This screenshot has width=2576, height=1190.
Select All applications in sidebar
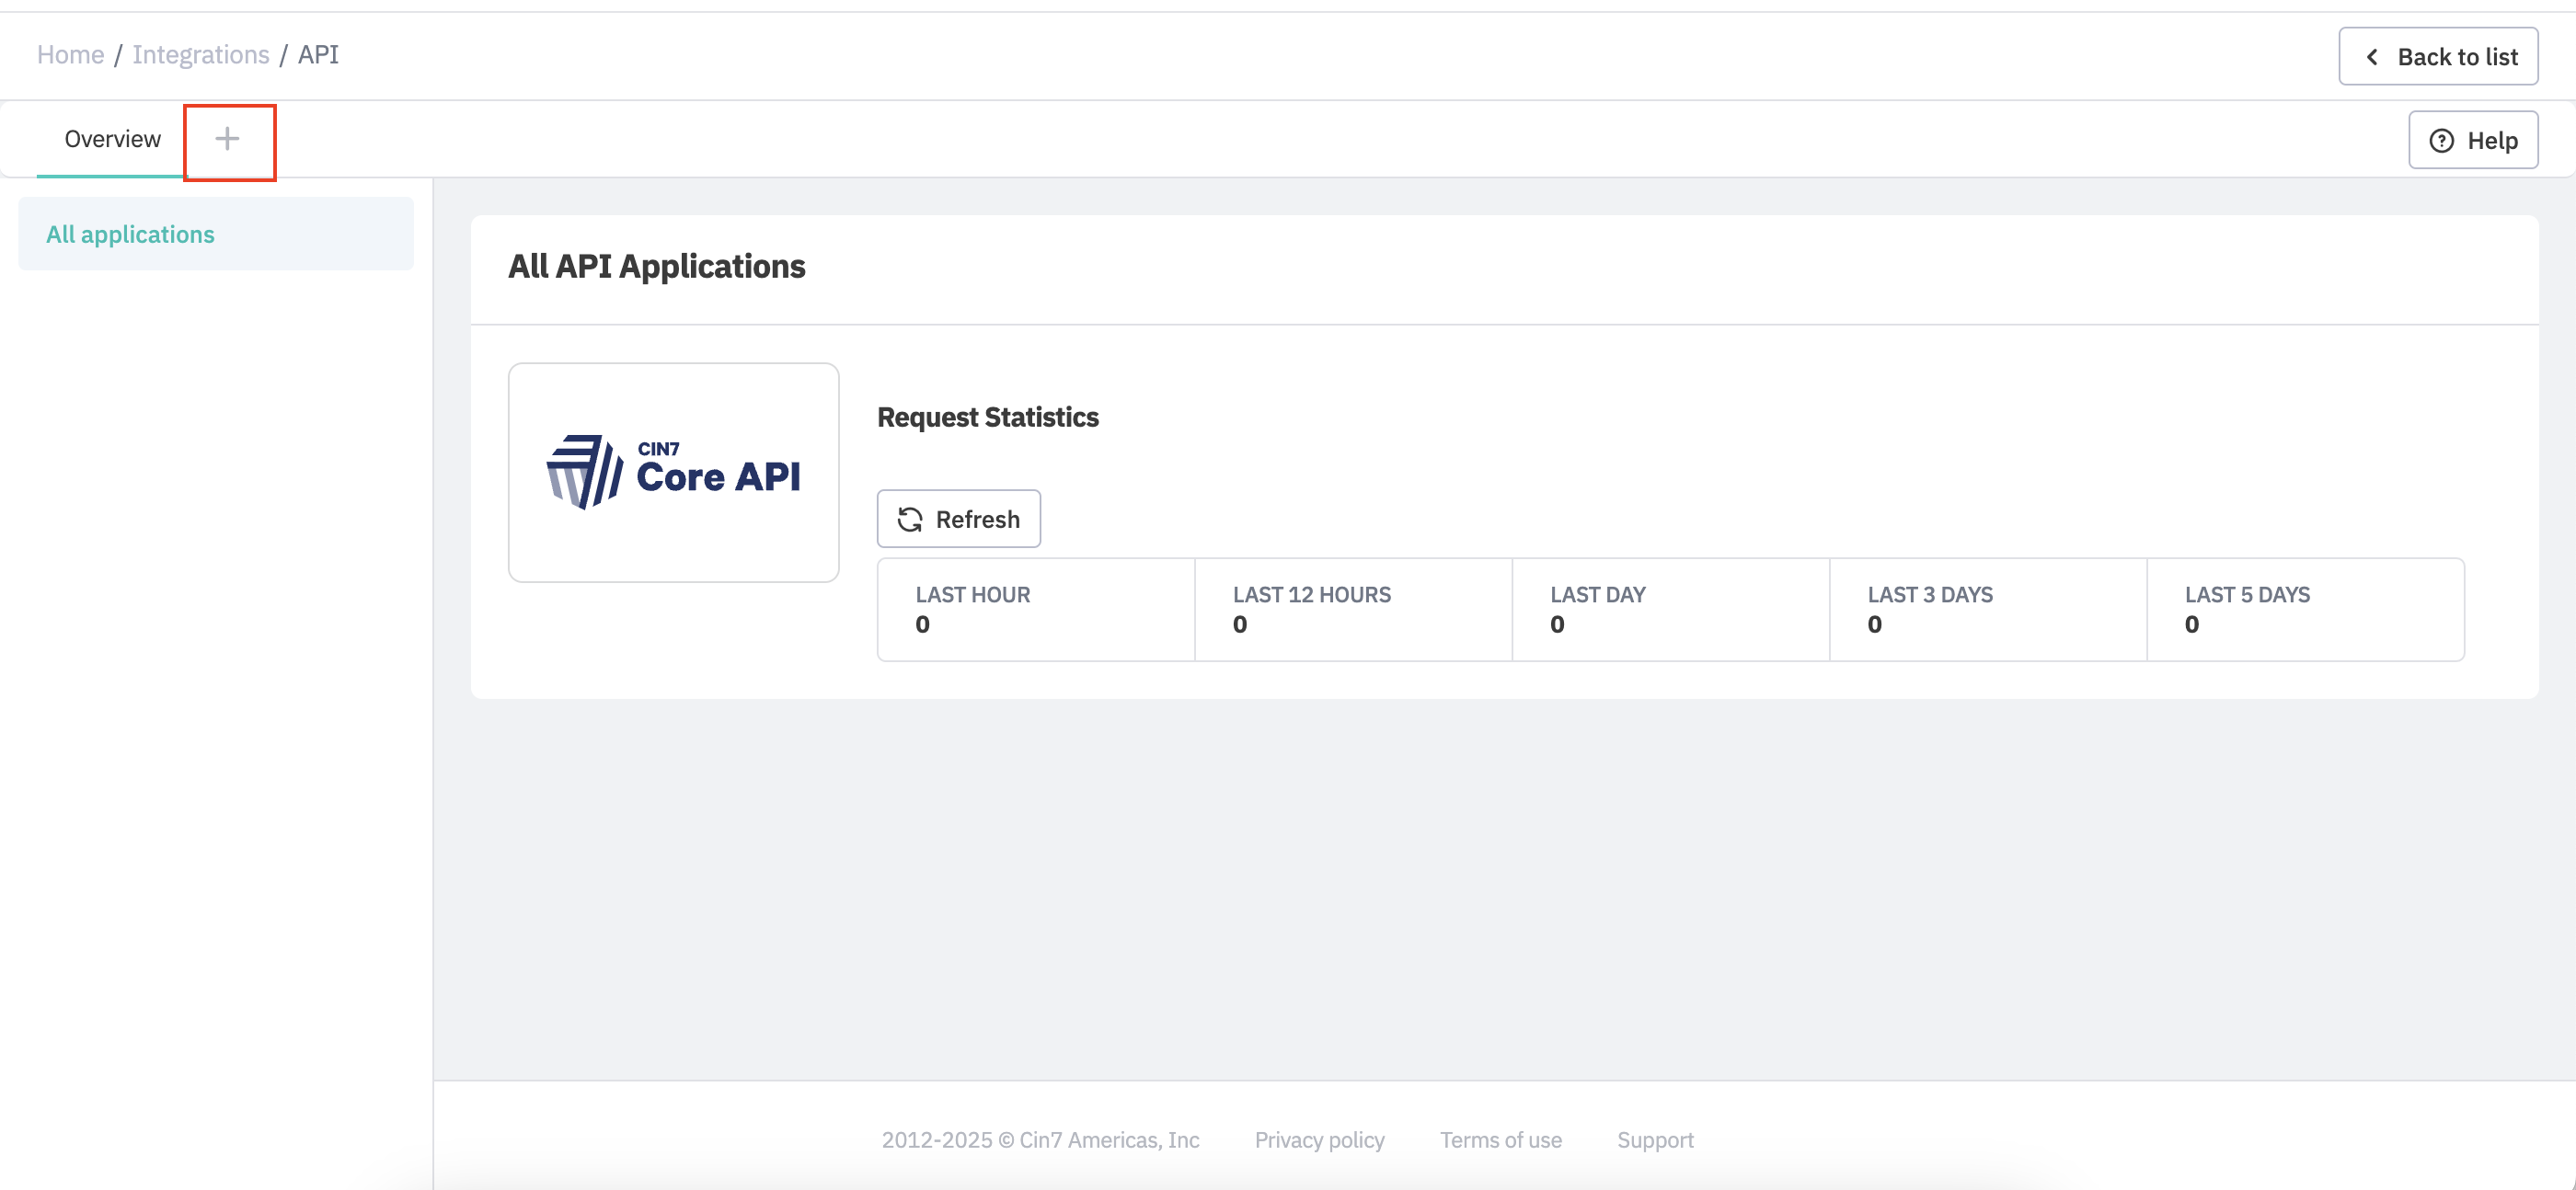[130, 234]
